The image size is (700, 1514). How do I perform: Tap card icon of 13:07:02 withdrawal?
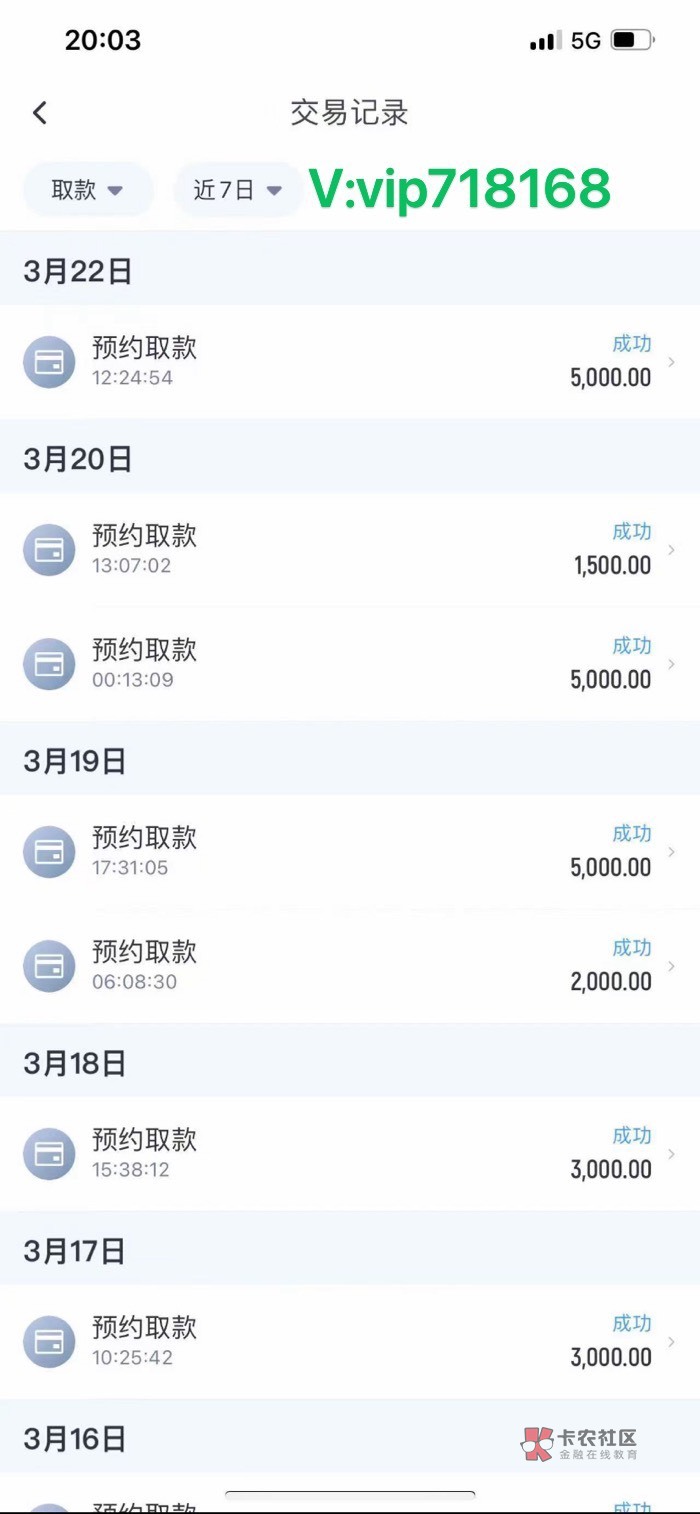click(49, 550)
